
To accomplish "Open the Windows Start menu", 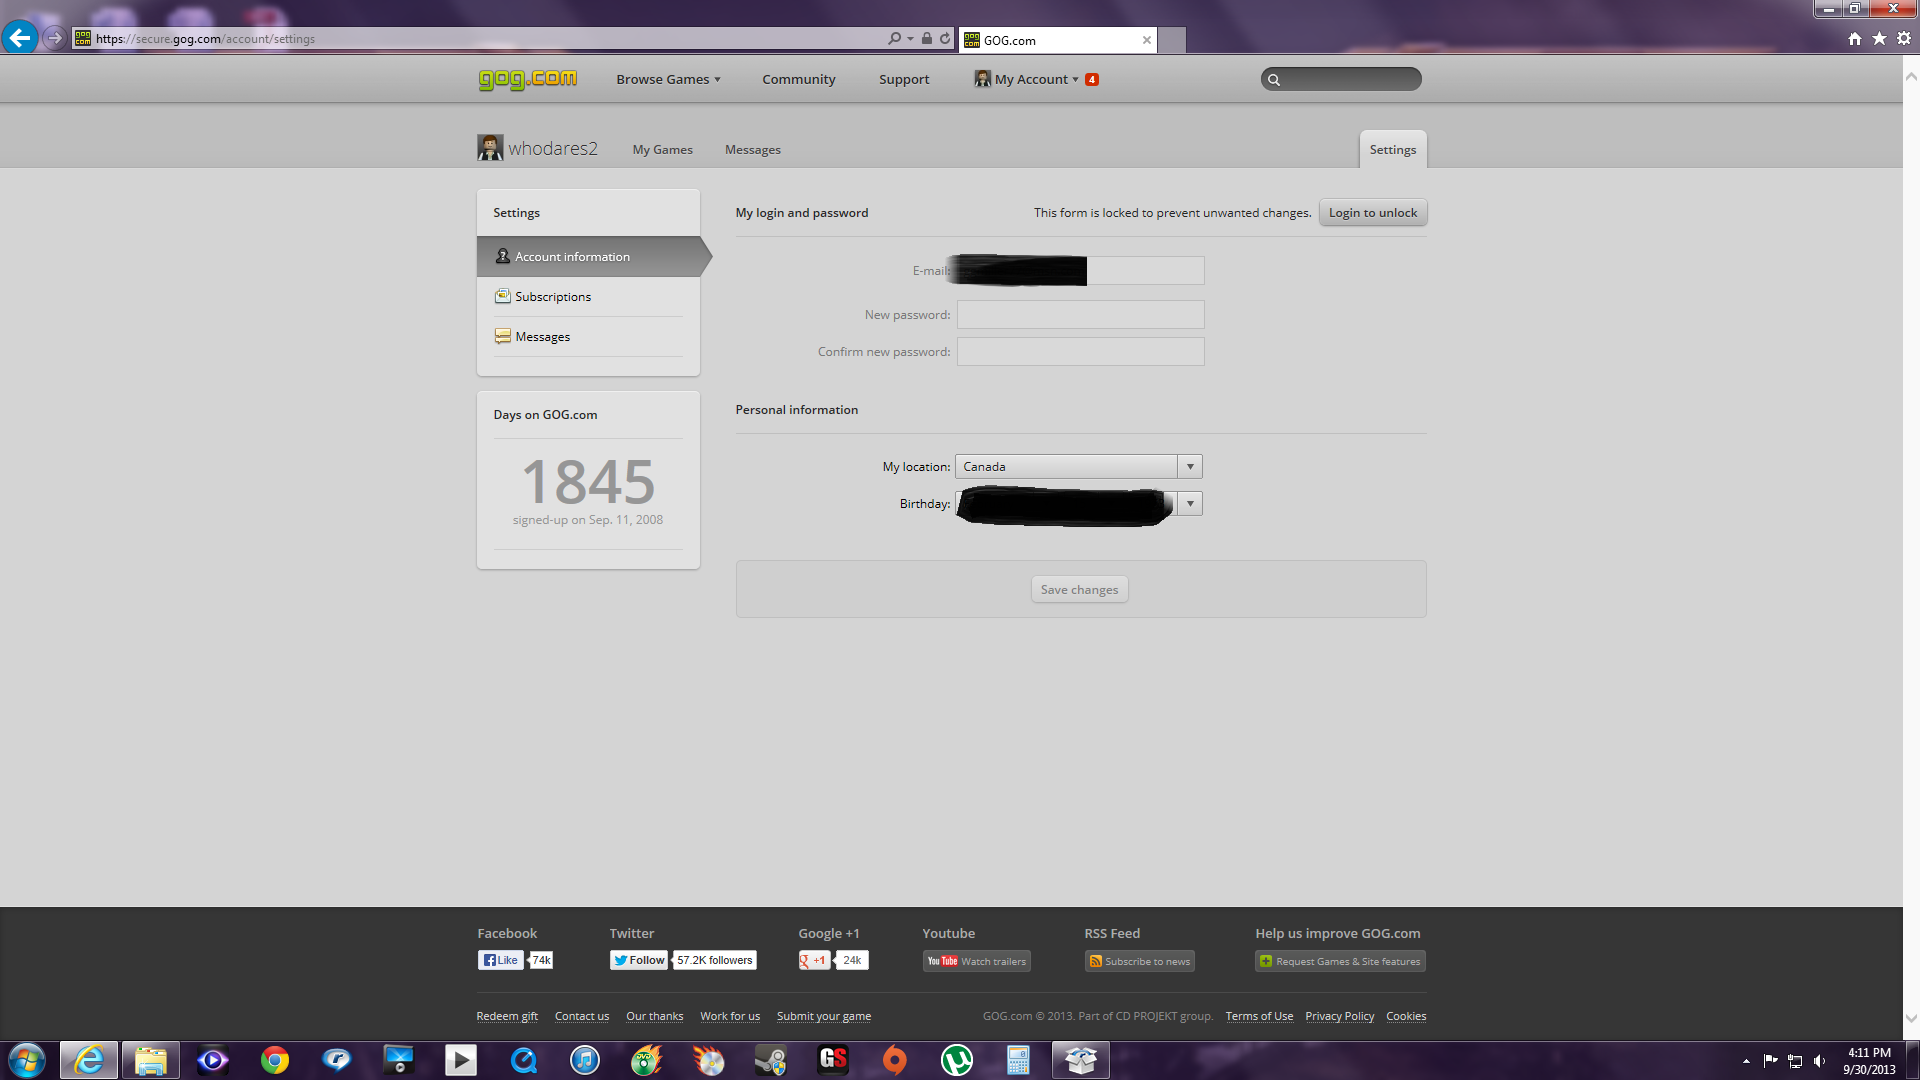I will tap(27, 1060).
